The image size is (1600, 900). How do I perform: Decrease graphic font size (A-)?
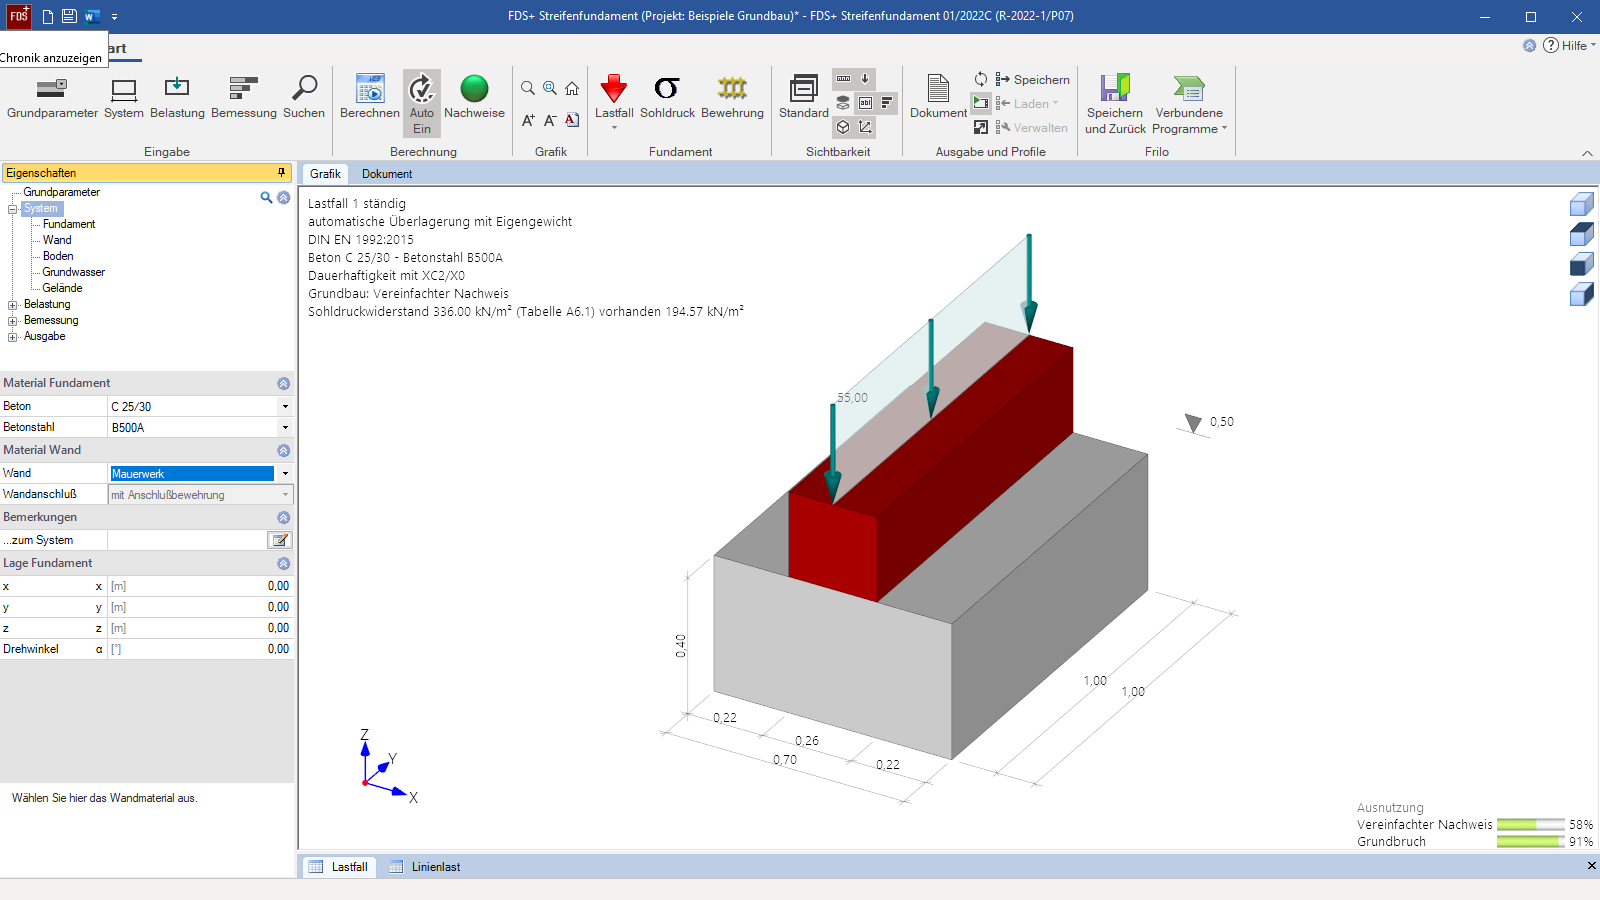[x=550, y=120]
